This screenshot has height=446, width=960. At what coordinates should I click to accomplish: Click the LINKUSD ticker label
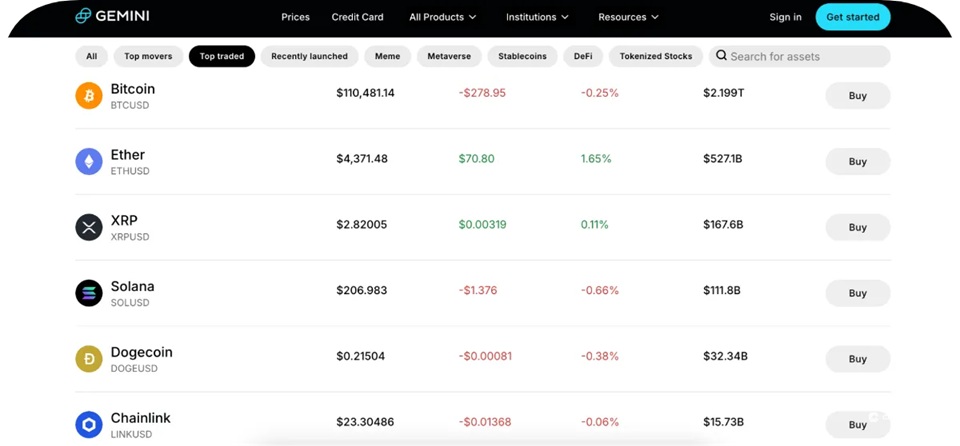pyautogui.click(x=131, y=434)
